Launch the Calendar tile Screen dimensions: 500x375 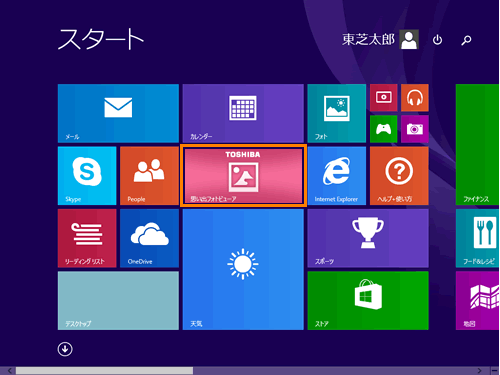click(243, 113)
